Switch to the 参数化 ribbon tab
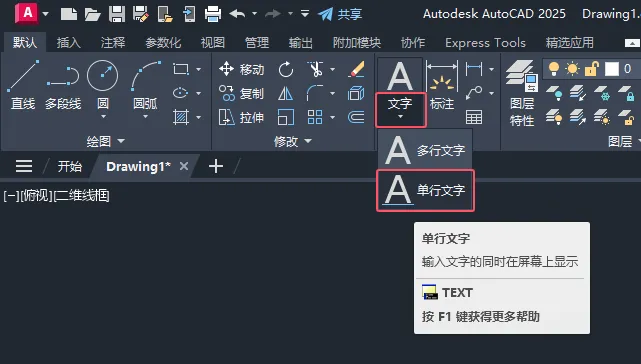The image size is (641, 364). [x=163, y=43]
